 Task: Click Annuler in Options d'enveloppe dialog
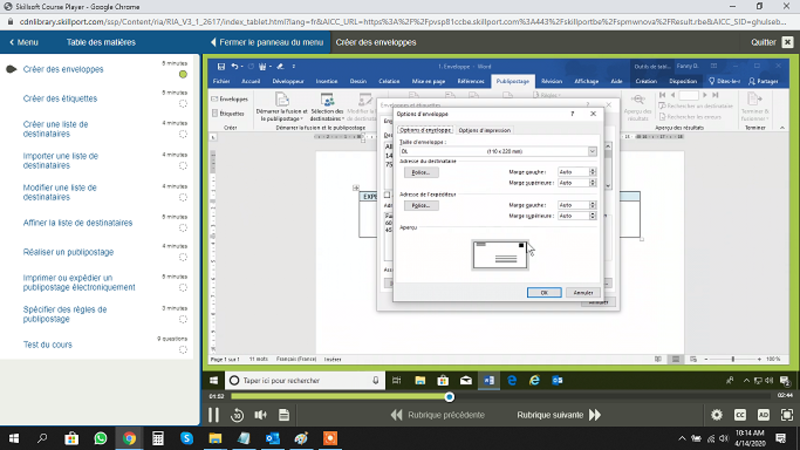tap(583, 293)
